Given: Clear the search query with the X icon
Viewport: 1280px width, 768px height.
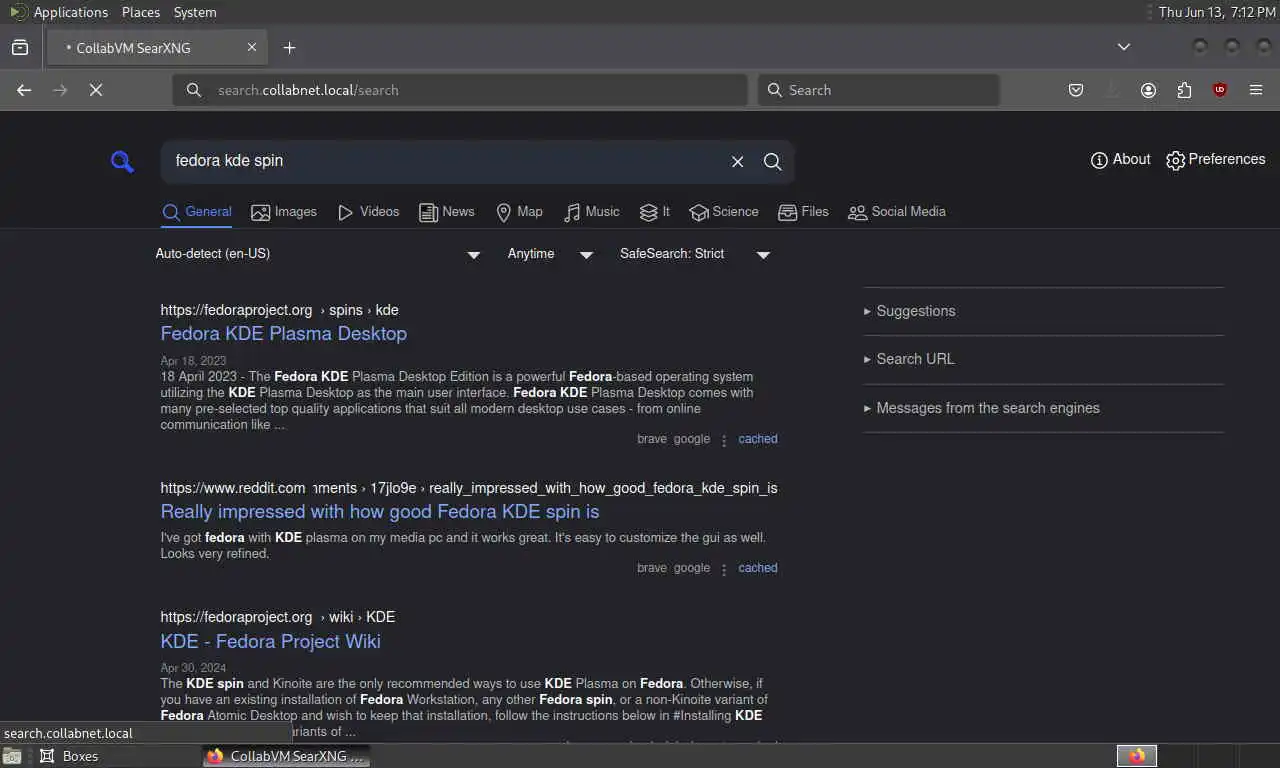Looking at the screenshot, I should click(x=737, y=162).
